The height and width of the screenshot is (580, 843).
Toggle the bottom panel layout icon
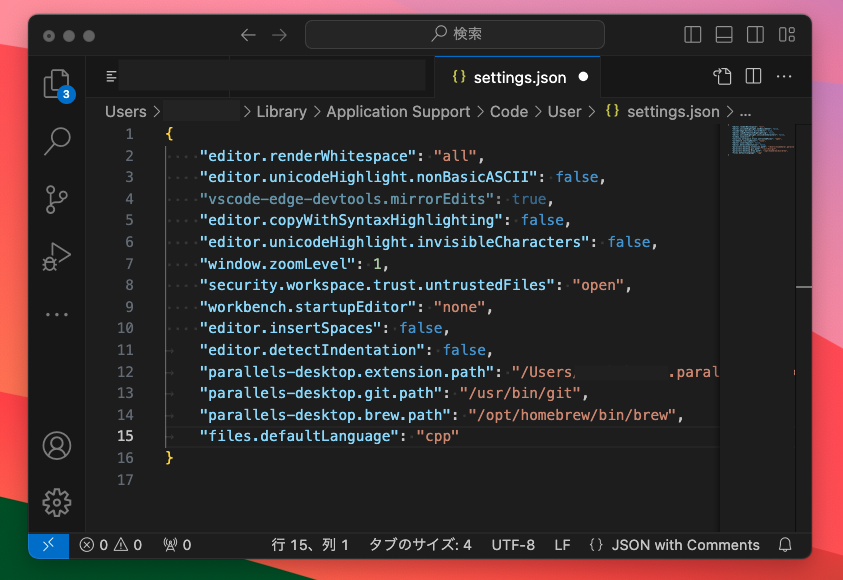click(724, 35)
